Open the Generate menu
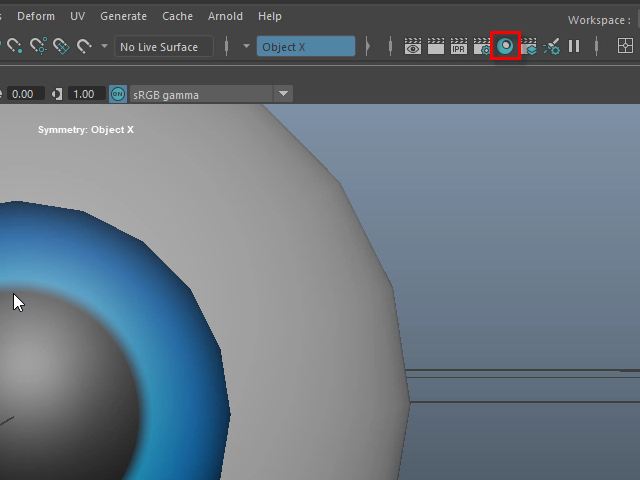 point(123,16)
